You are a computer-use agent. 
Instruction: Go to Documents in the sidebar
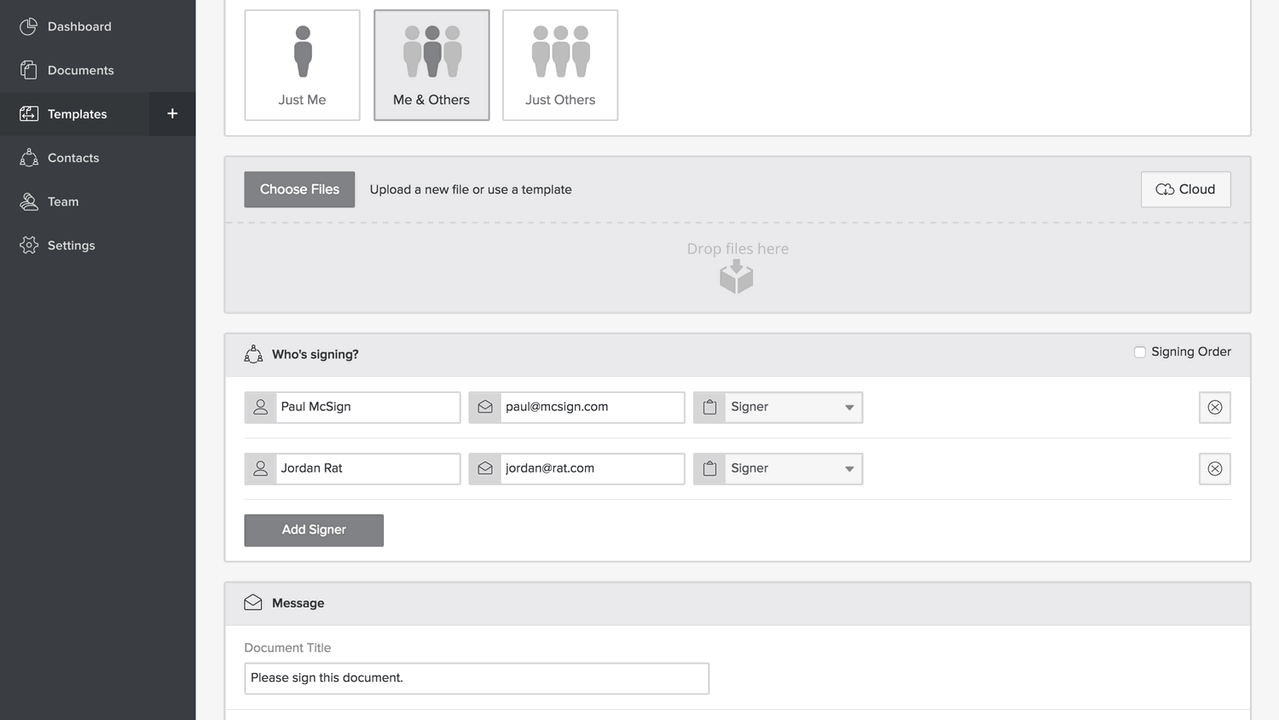click(x=80, y=70)
